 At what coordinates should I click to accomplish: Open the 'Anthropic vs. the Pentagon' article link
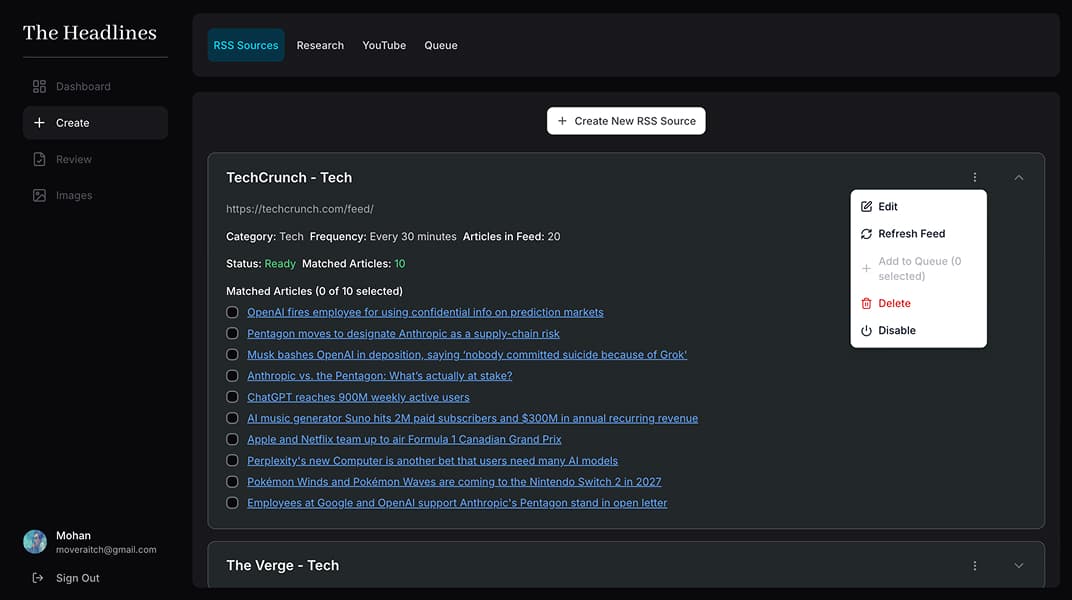coord(379,376)
